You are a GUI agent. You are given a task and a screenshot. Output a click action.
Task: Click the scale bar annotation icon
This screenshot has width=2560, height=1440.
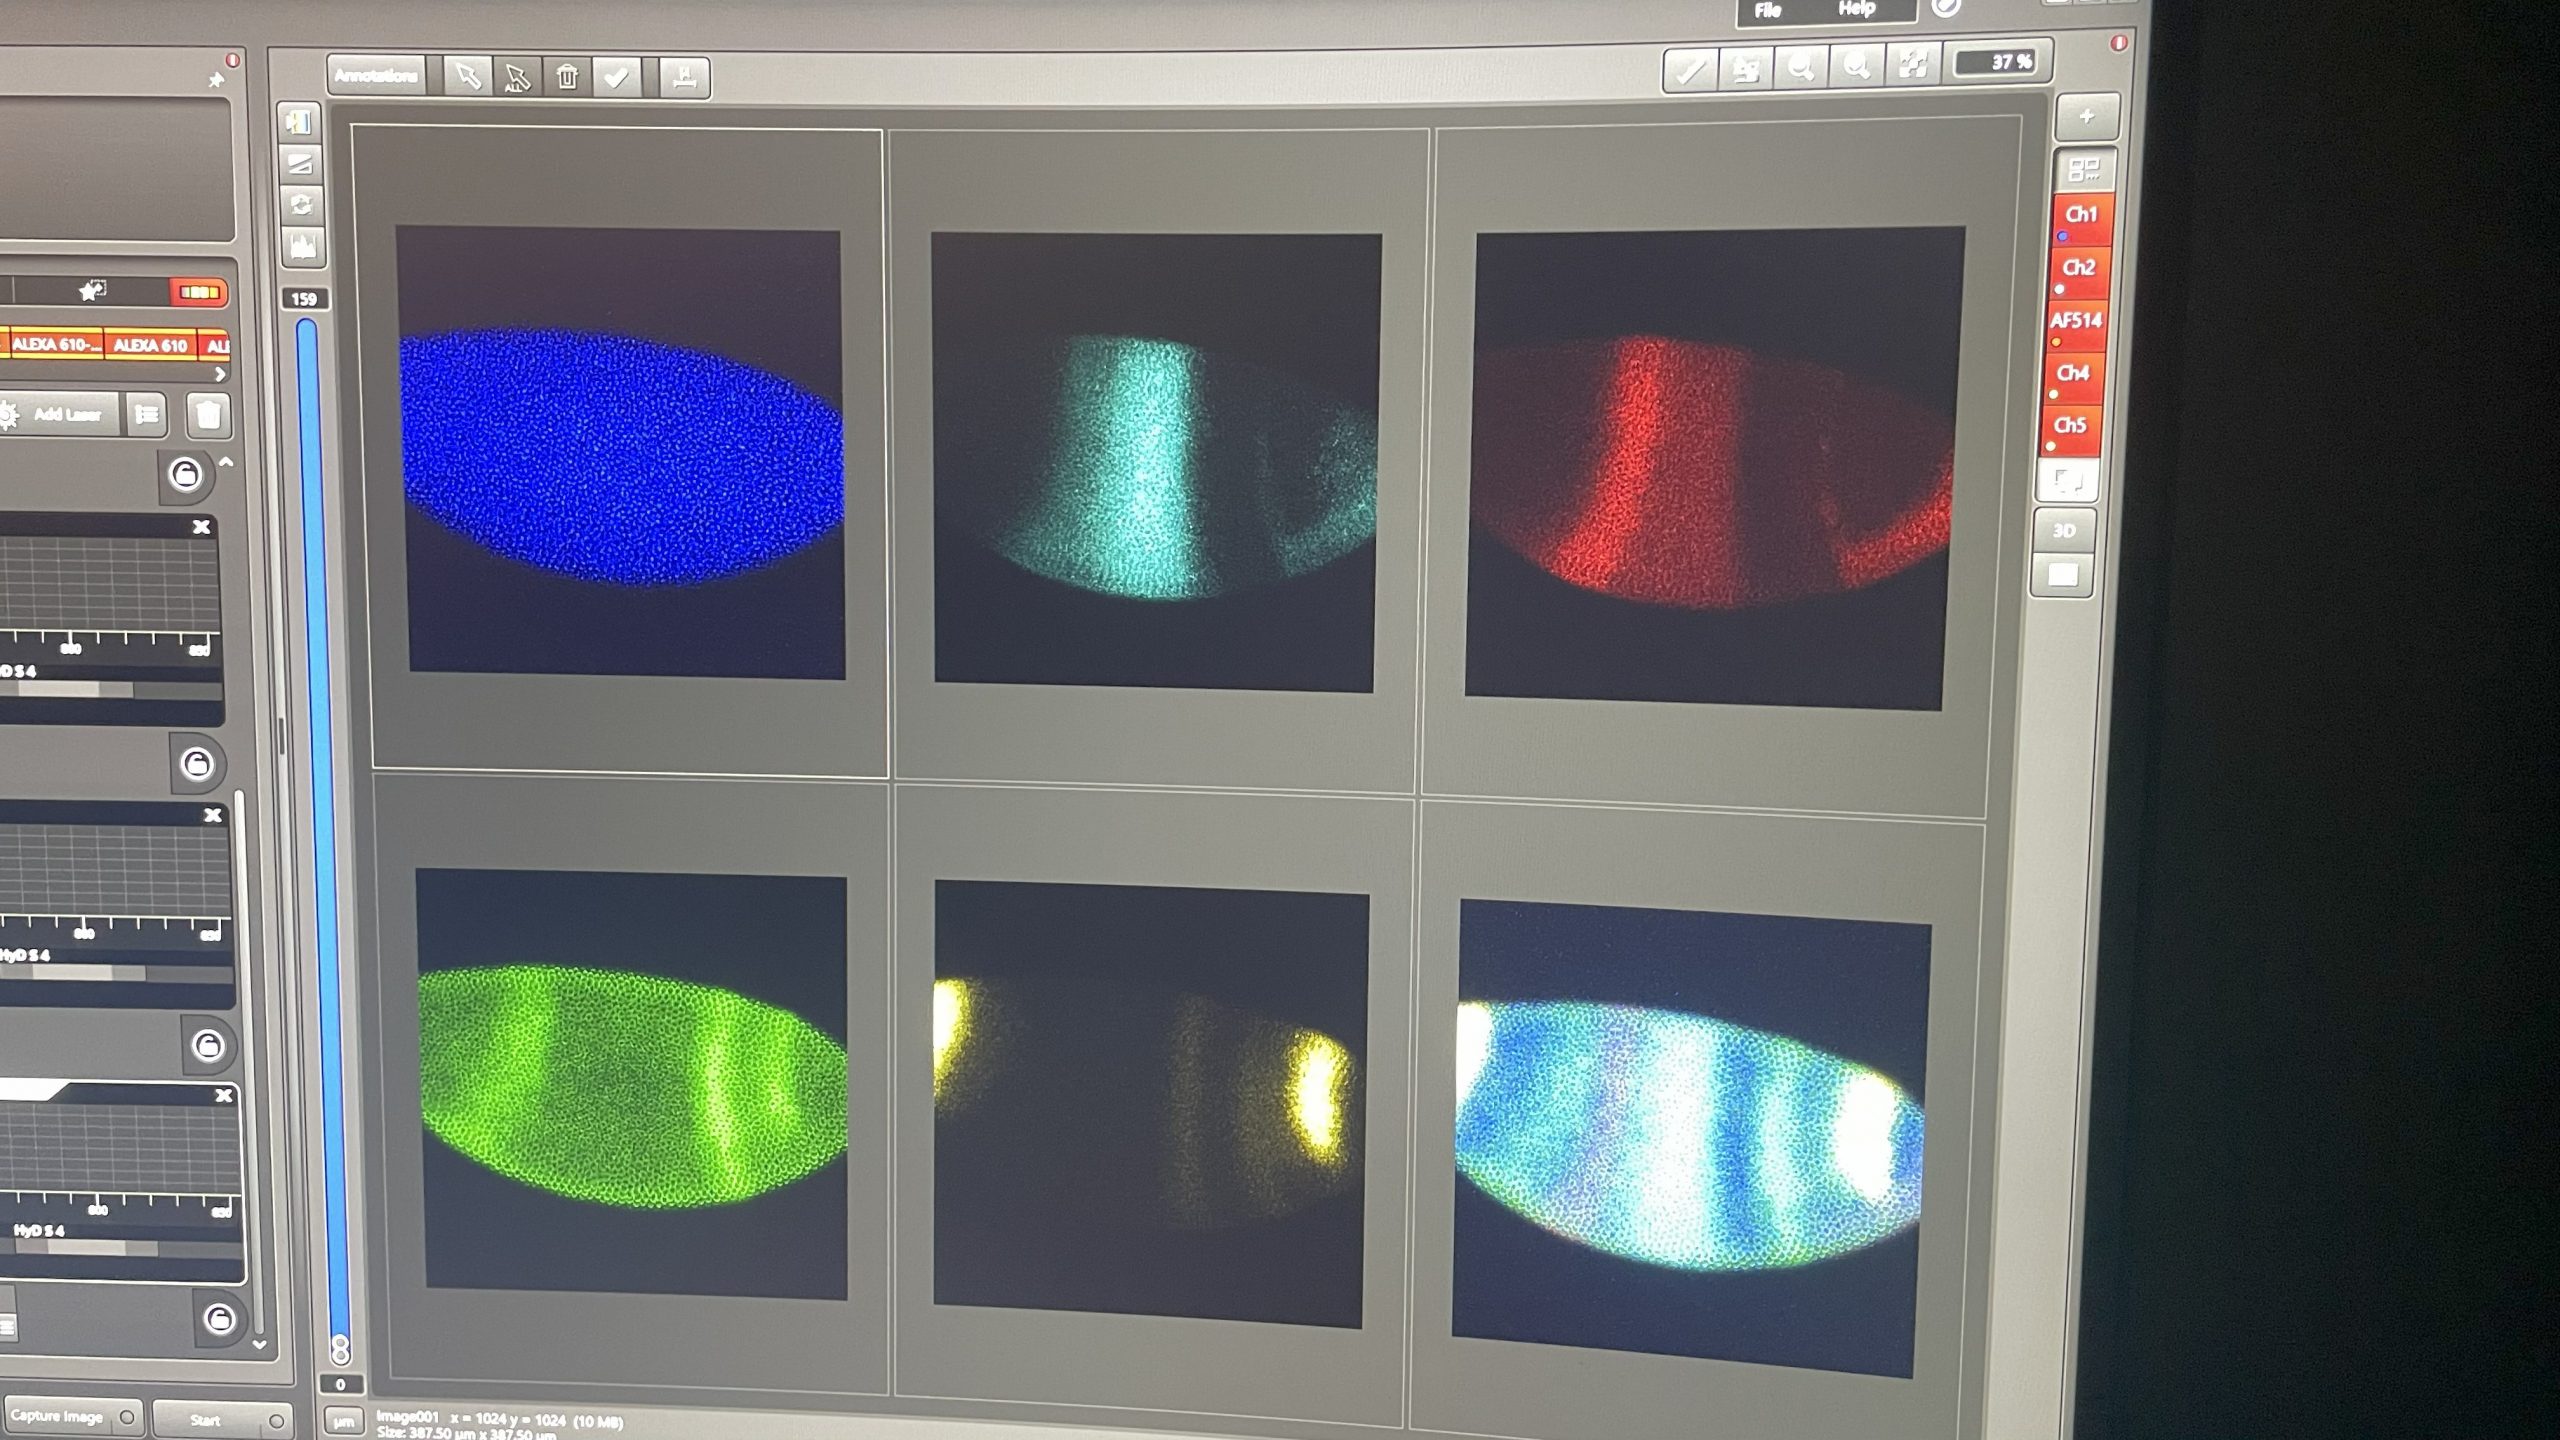685,78
